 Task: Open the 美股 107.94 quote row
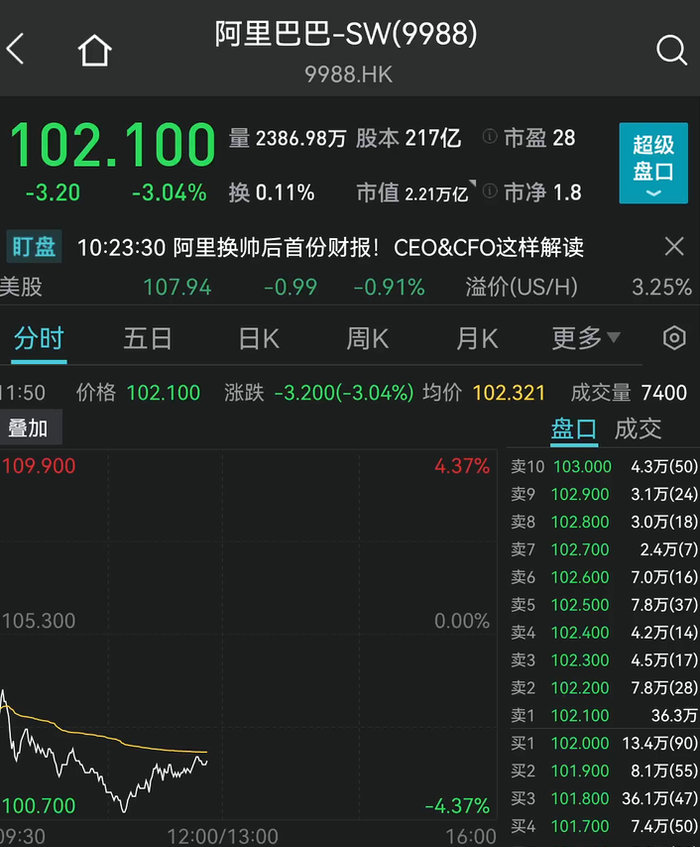pyautogui.click(x=212, y=287)
